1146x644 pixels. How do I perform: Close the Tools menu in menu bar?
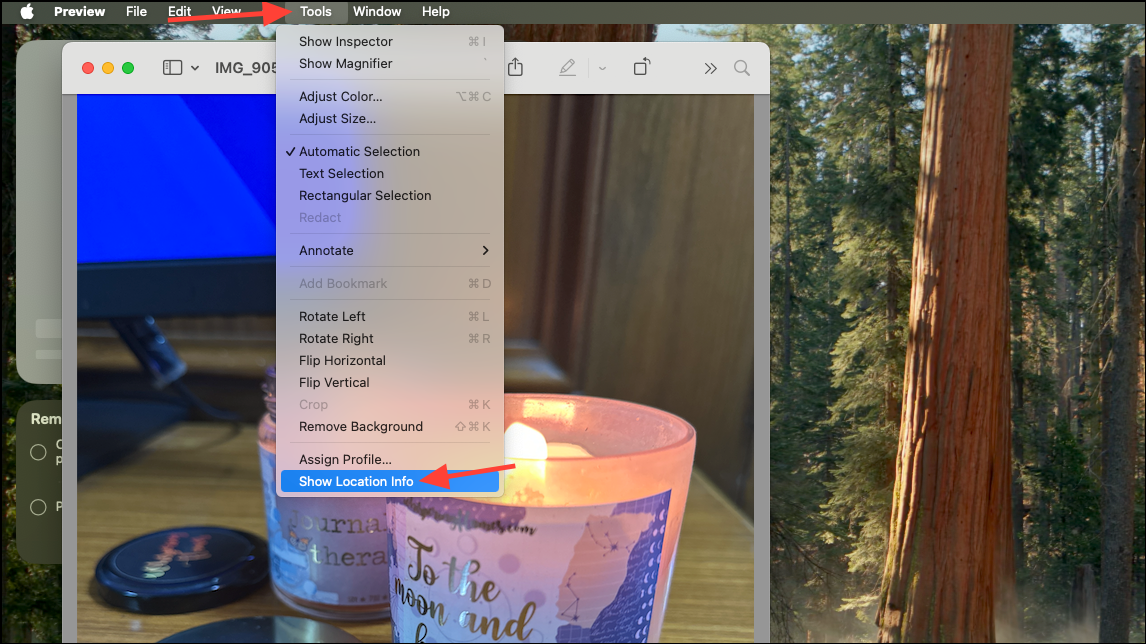[x=316, y=12]
